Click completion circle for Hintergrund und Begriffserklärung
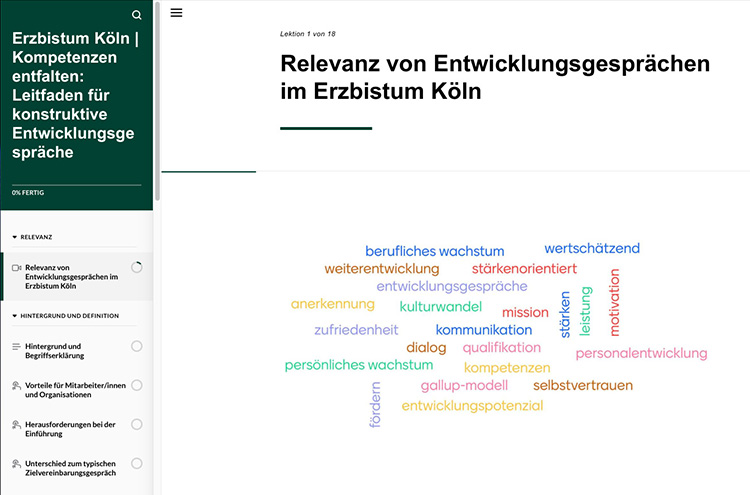 pos(137,346)
